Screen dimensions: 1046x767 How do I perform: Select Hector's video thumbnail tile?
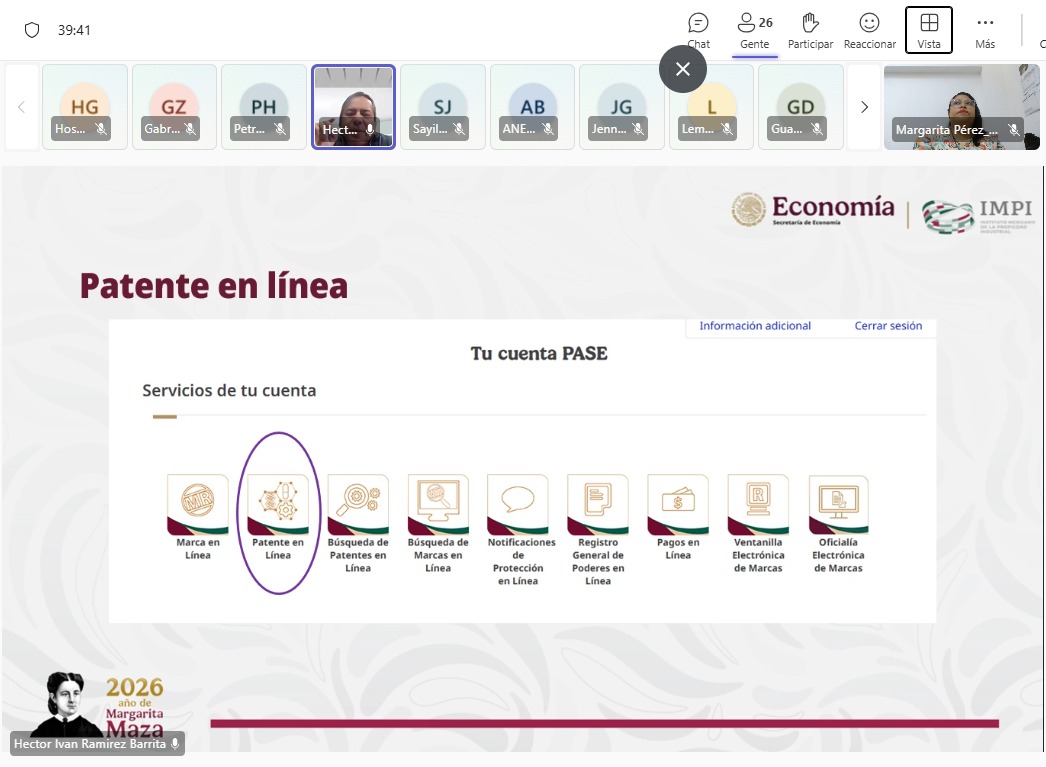pyautogui.click(x=354, y=107)
